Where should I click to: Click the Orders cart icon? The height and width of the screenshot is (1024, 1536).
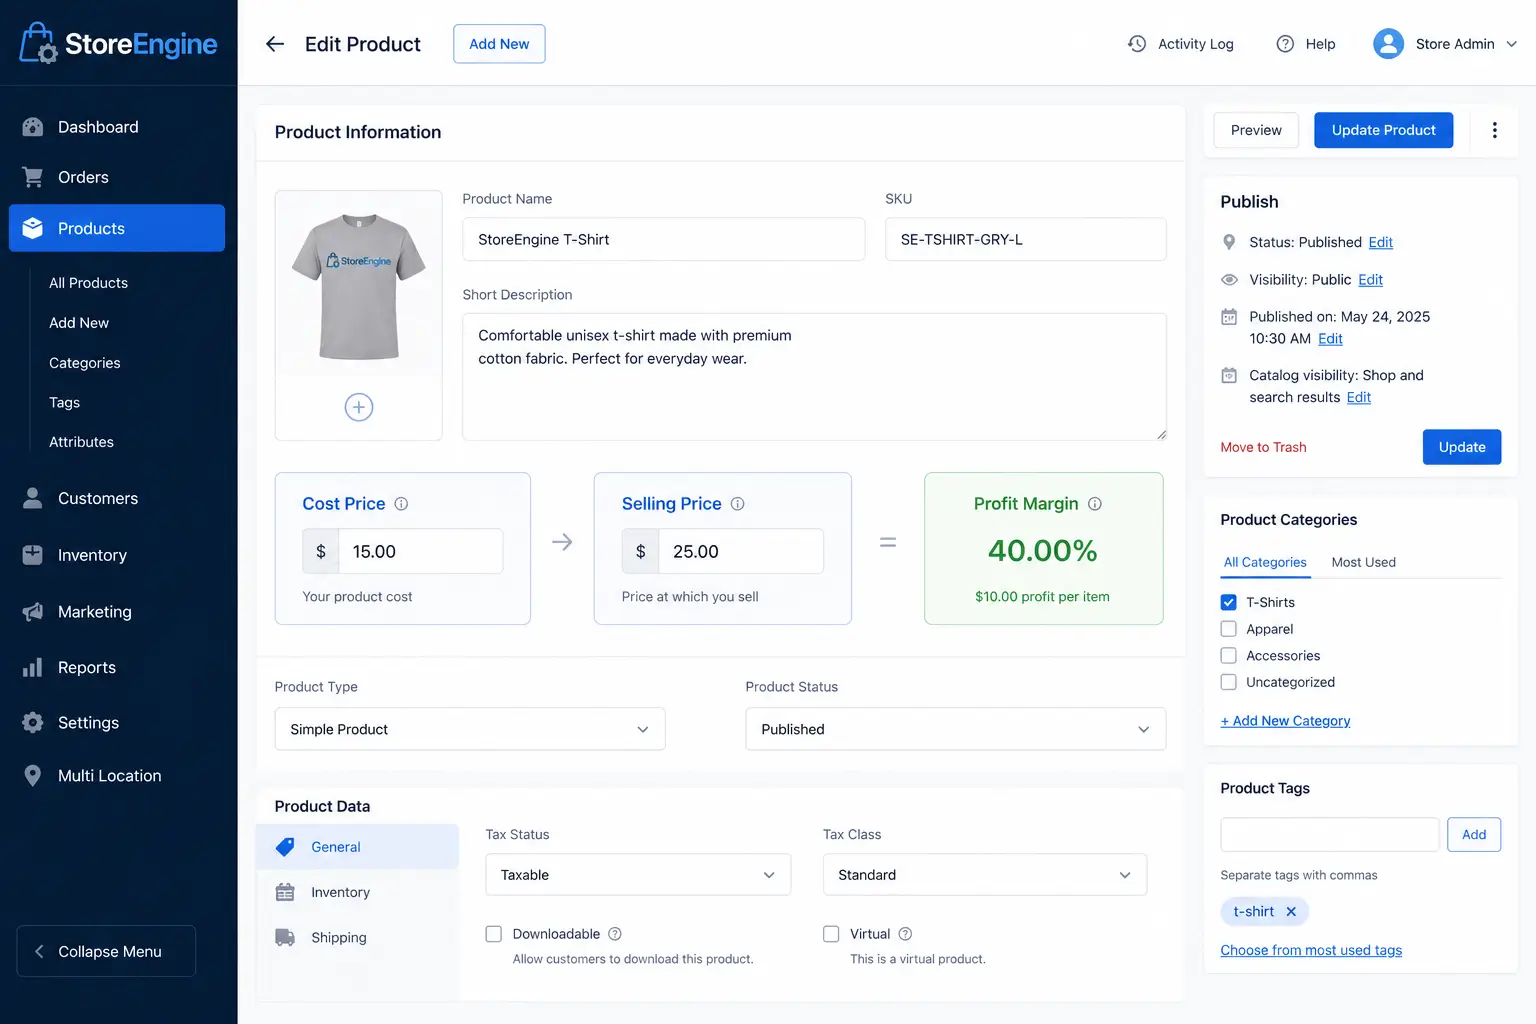pos(33,177)
